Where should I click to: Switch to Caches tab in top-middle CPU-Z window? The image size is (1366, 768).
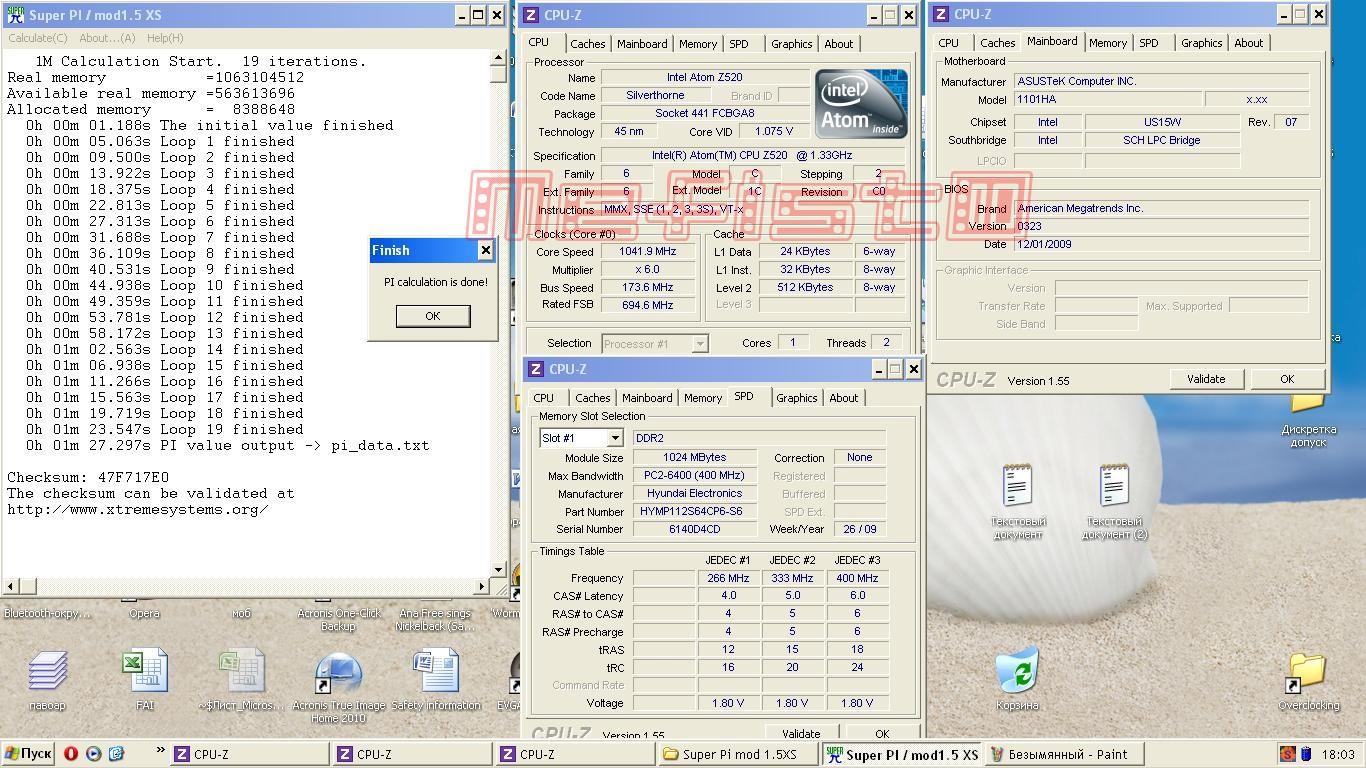(x=587, y=44)
